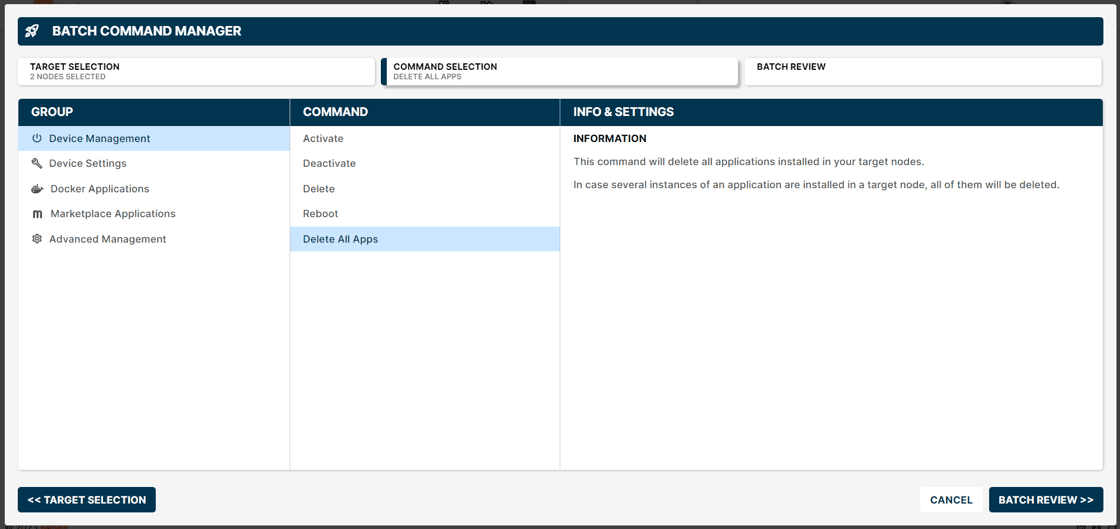Open the Docker Applications group

(154, 189)
